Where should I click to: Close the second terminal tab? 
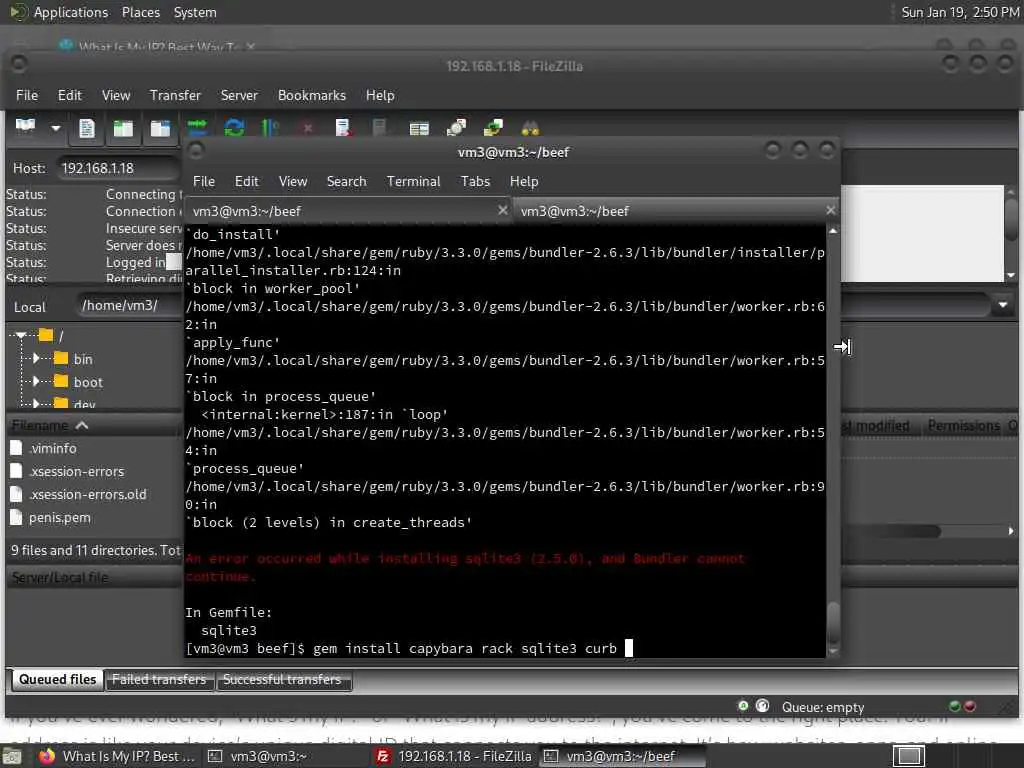pyautogui.click(x=830, y=210)
